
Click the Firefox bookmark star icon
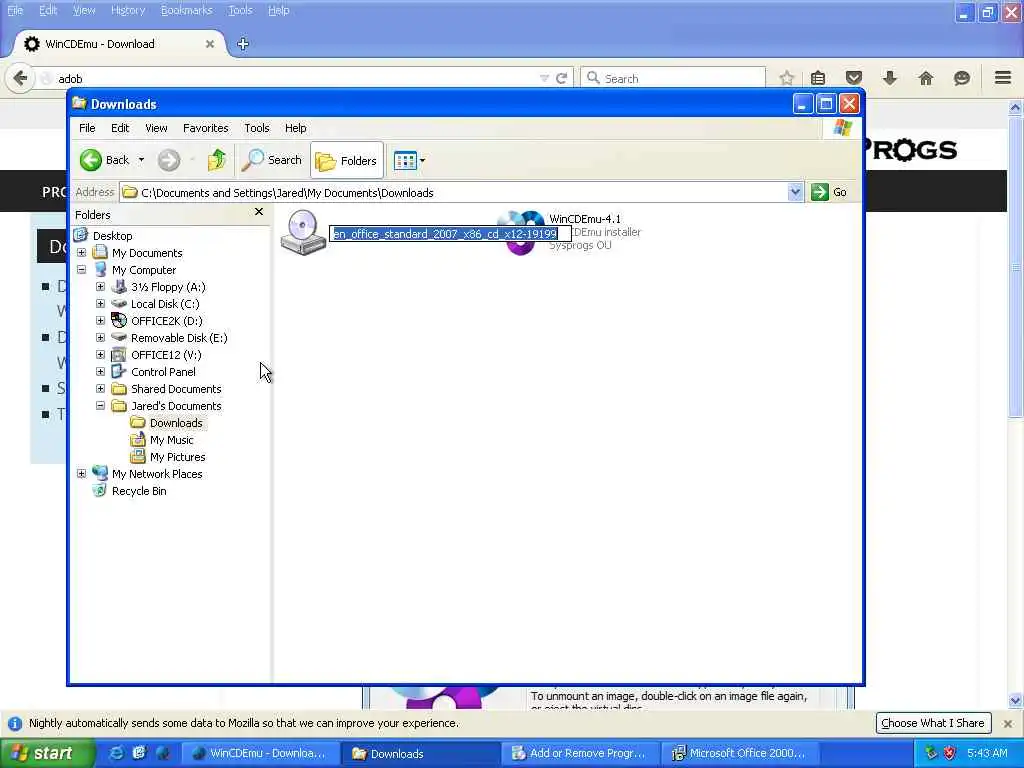(786, 78)
